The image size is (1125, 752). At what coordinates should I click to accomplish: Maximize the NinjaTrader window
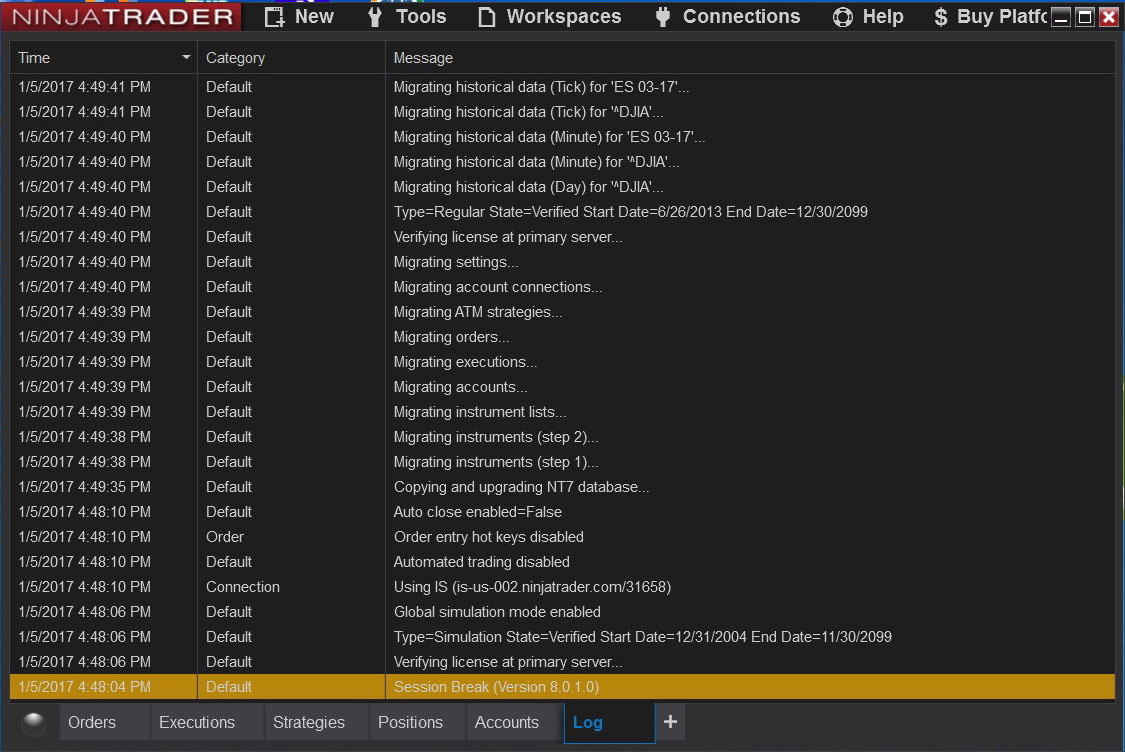pos(1086,17)
